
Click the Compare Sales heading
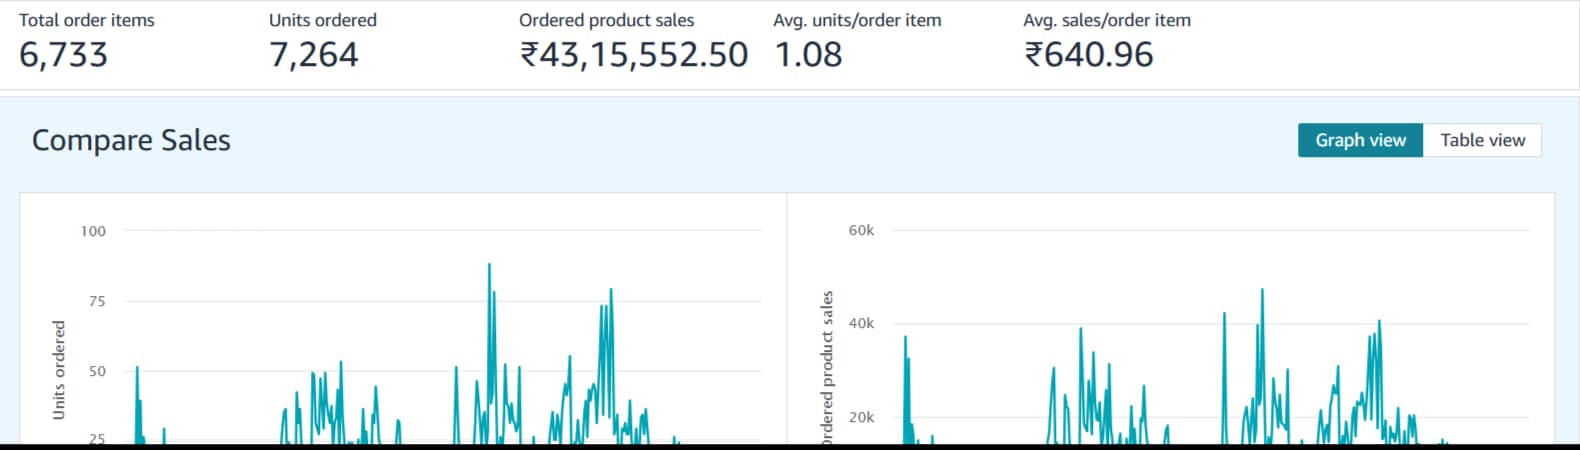131,140
